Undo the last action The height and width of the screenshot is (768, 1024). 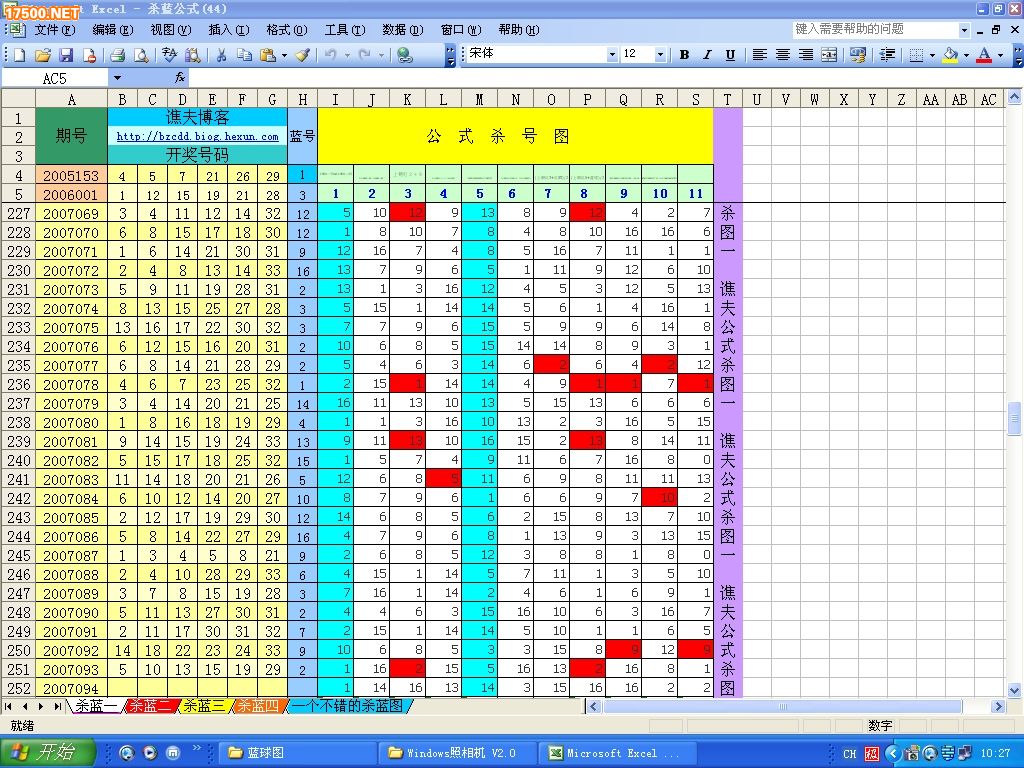point(330,56)
